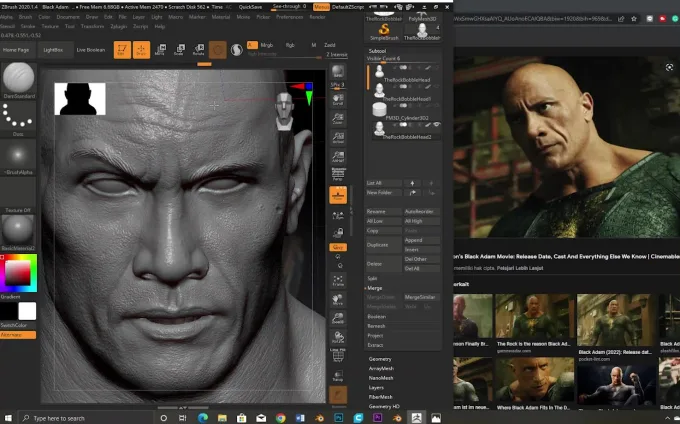Screen dimensions: 680x424
Task: Activate the Edit mode button
Action: [x=122, y=50]
